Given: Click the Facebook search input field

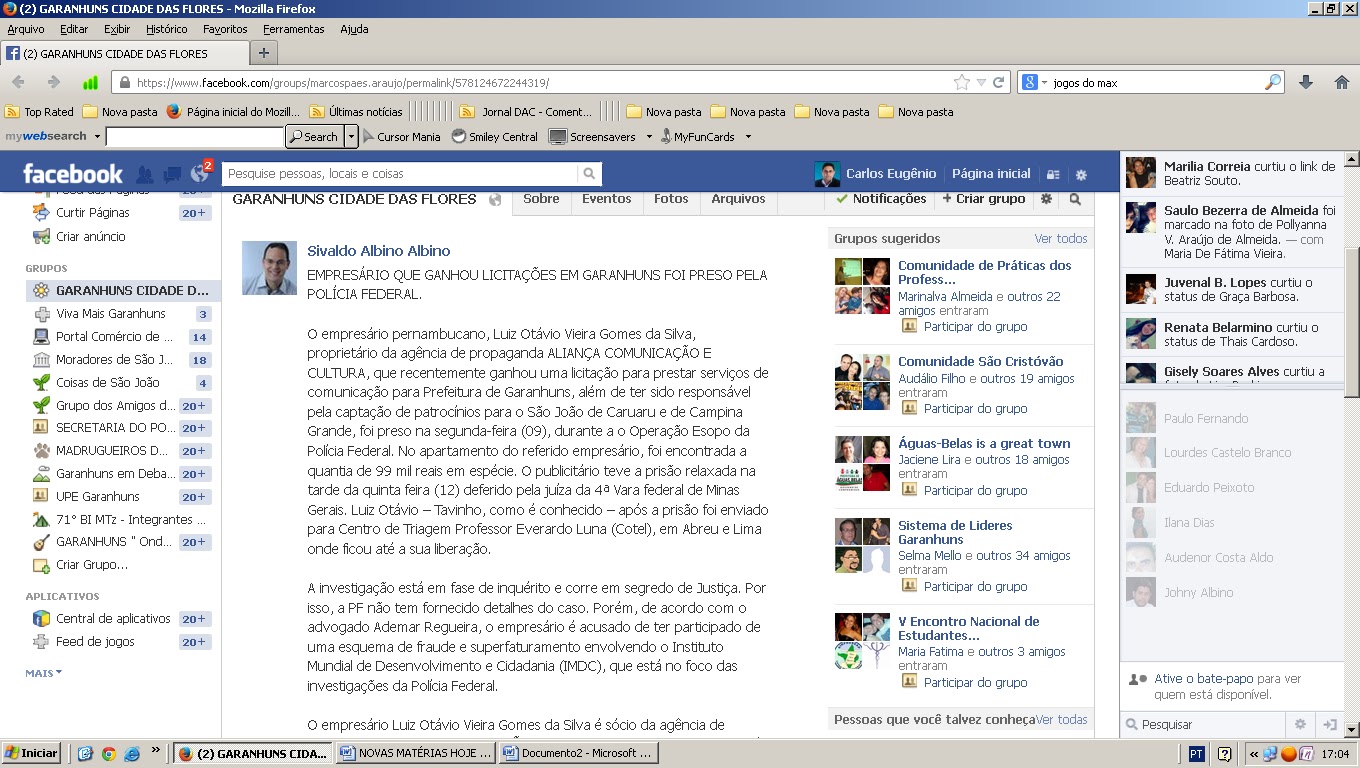Looking at the screenshot, I should click(x=400, y=174).
